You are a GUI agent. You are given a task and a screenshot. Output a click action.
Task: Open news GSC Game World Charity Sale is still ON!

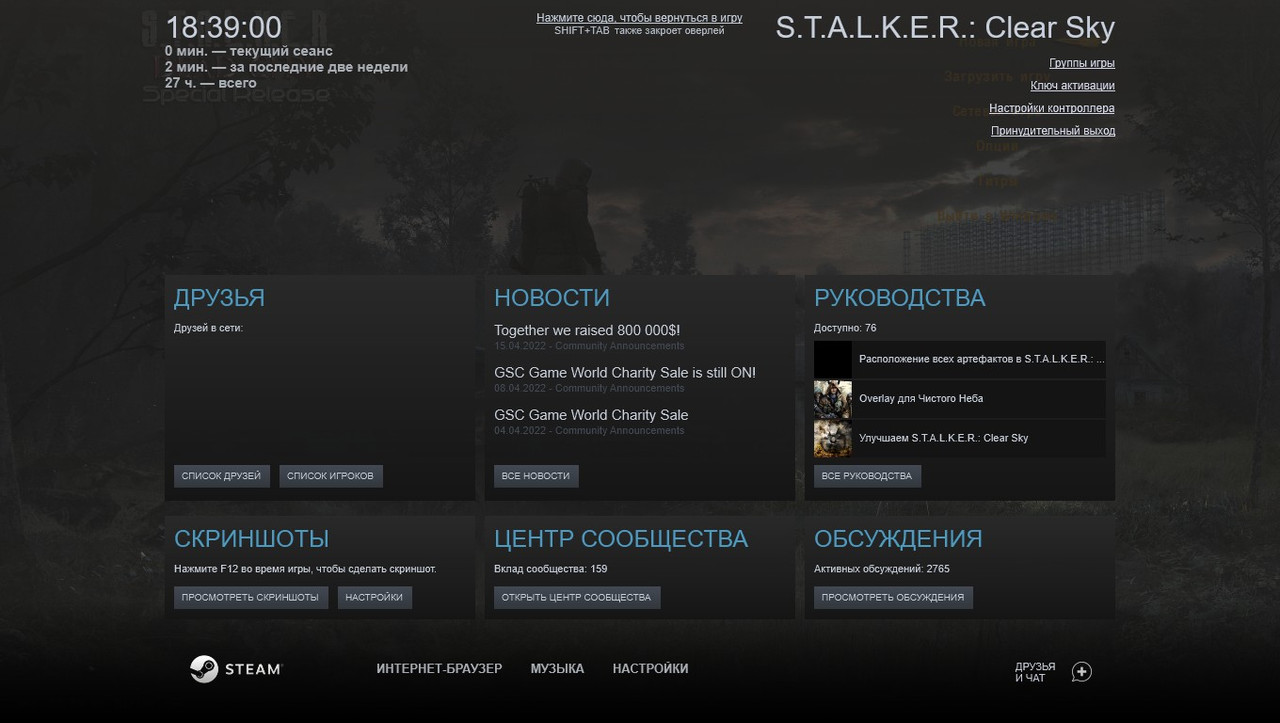(625, 373)
